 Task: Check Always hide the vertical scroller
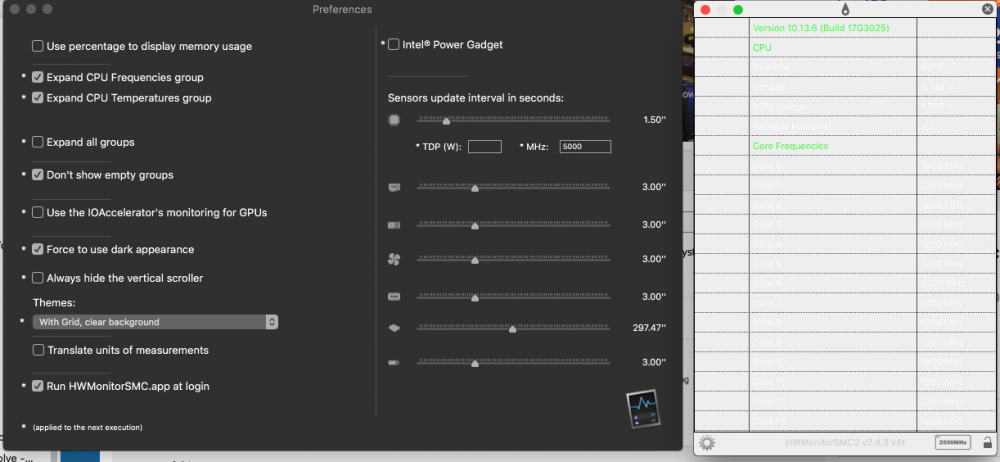click(38, 278)
